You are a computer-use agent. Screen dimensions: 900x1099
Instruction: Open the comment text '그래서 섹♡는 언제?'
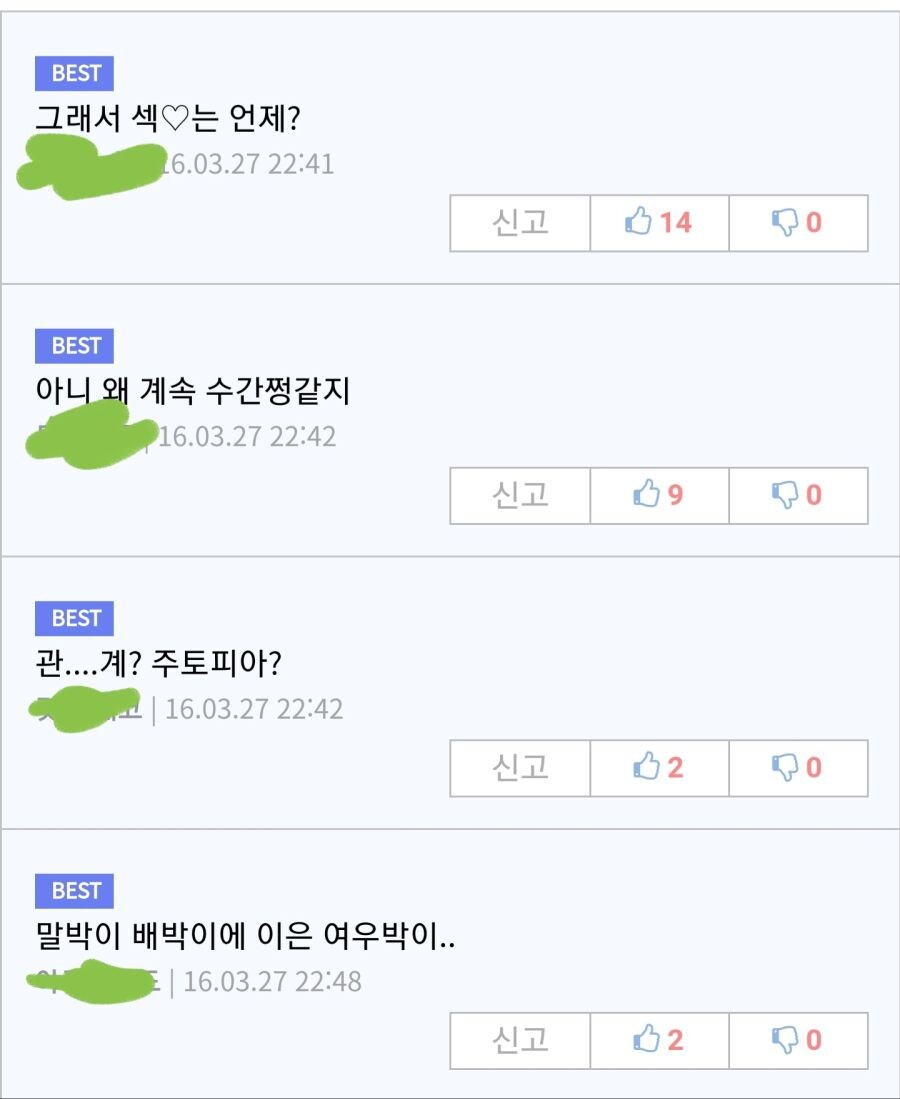pyautogui.click(x=168, y=118)
